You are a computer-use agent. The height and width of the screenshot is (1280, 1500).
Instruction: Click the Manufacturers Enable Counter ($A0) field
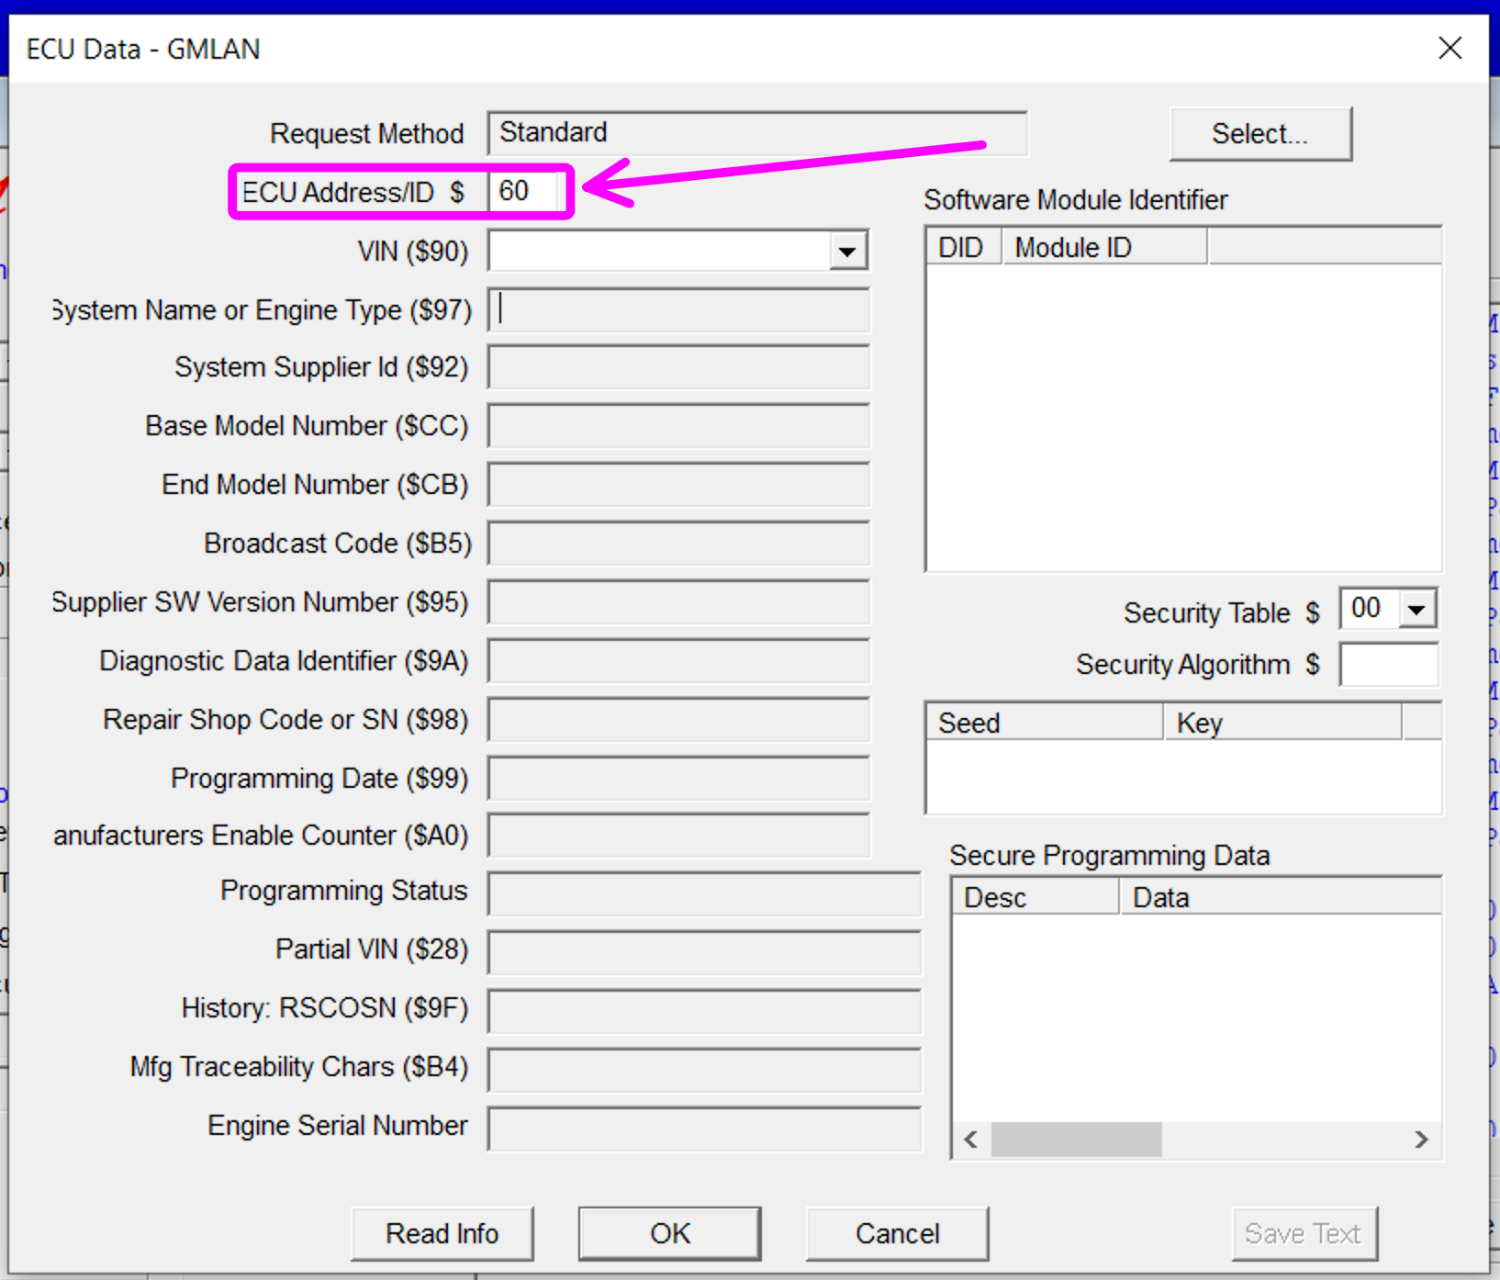pos(679,836)
